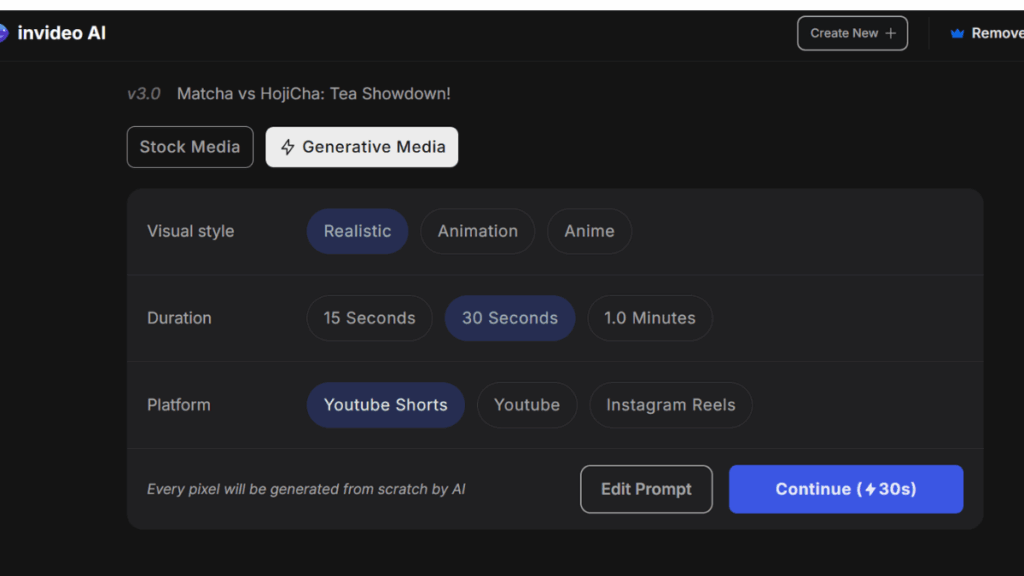Select Anime visual style
Image resolution: width=1024 pixels, height=576 pixels.
pos(589,231)
